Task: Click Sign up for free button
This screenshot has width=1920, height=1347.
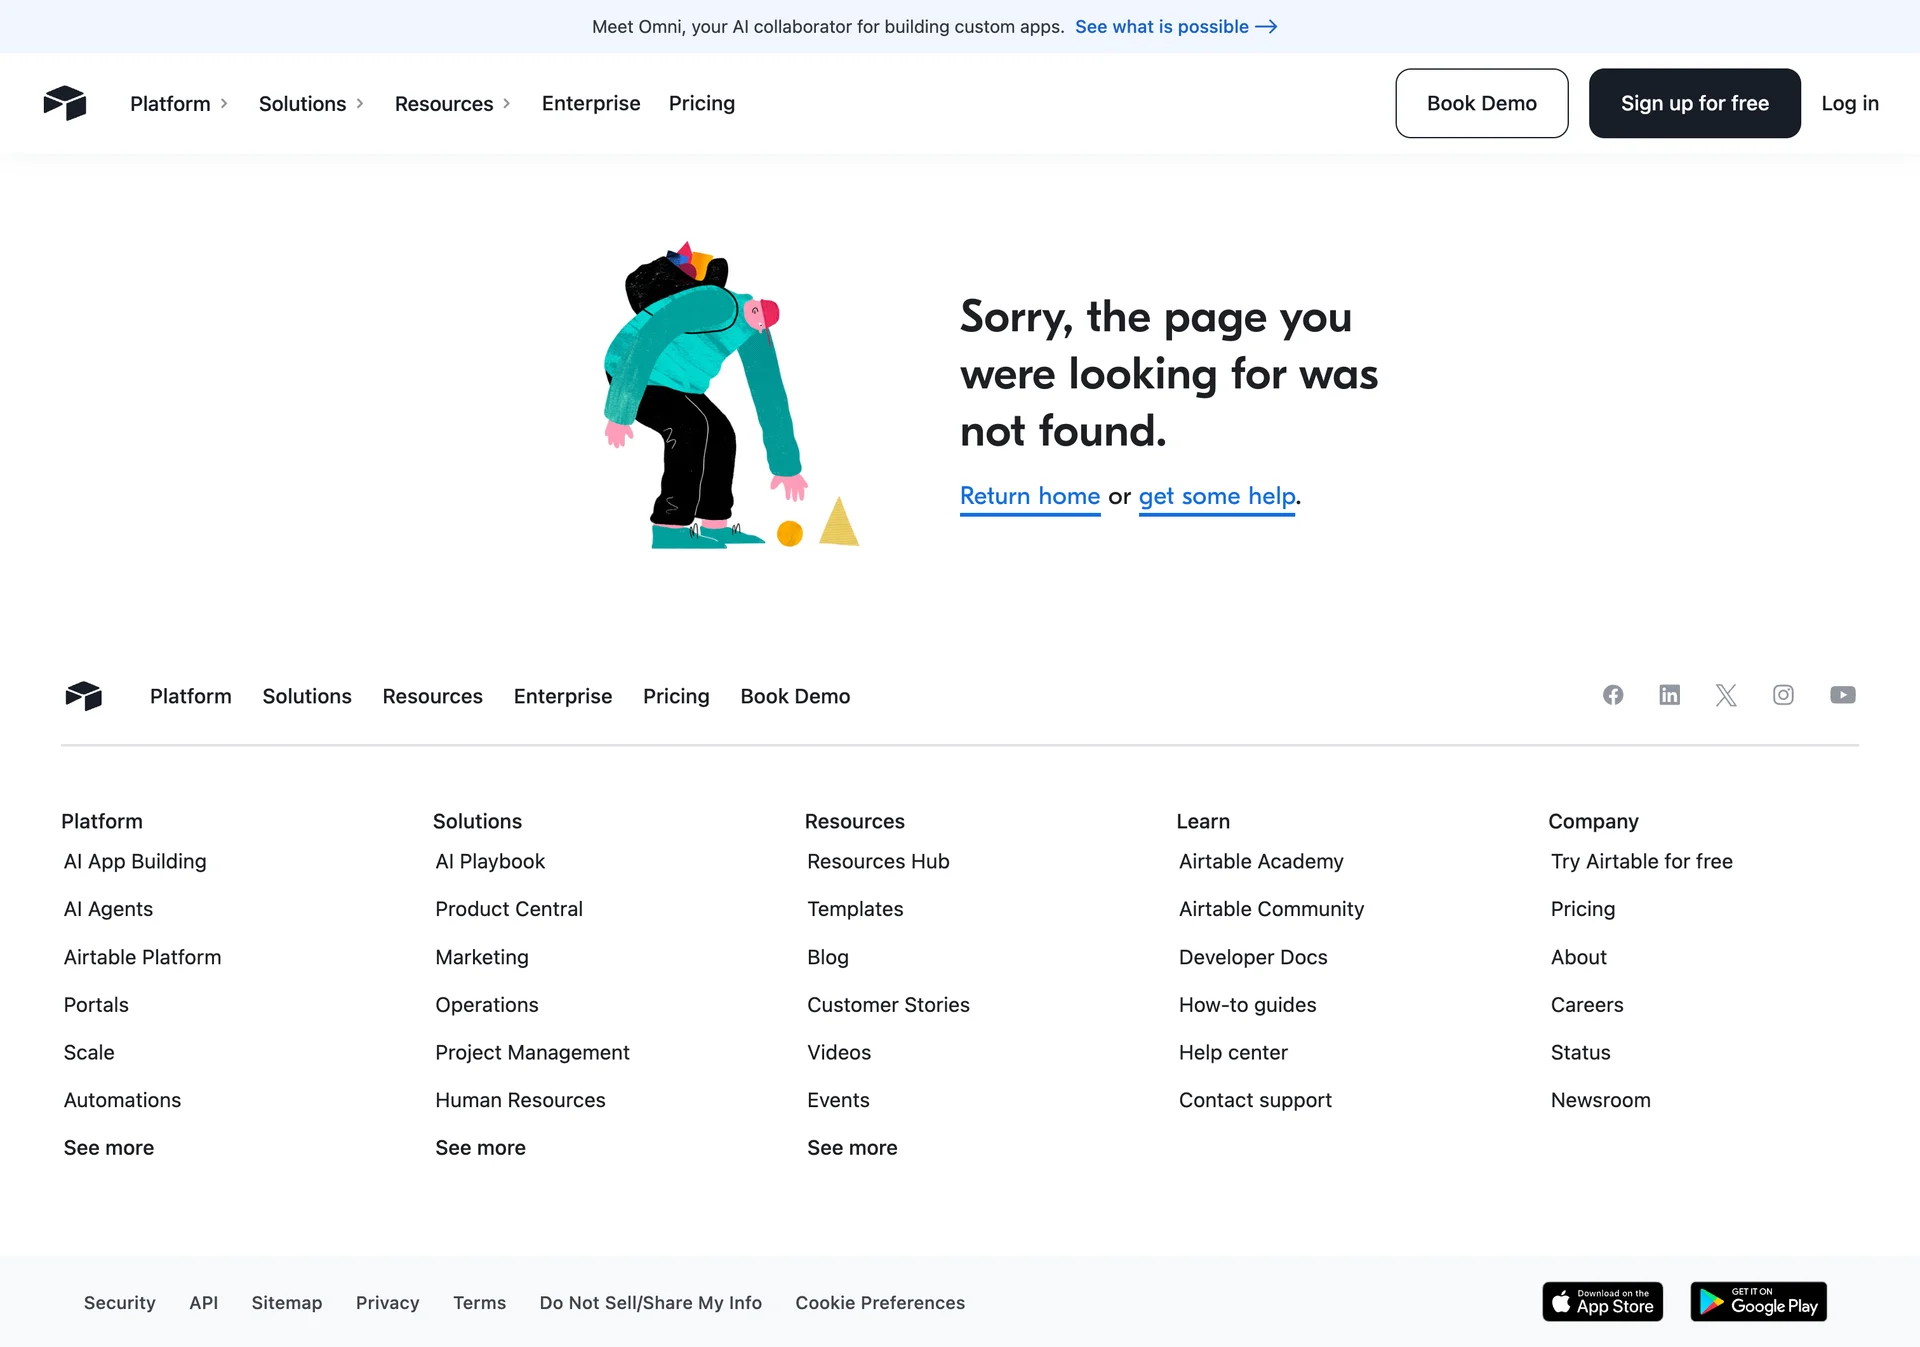Action: tap(1694, 103)
